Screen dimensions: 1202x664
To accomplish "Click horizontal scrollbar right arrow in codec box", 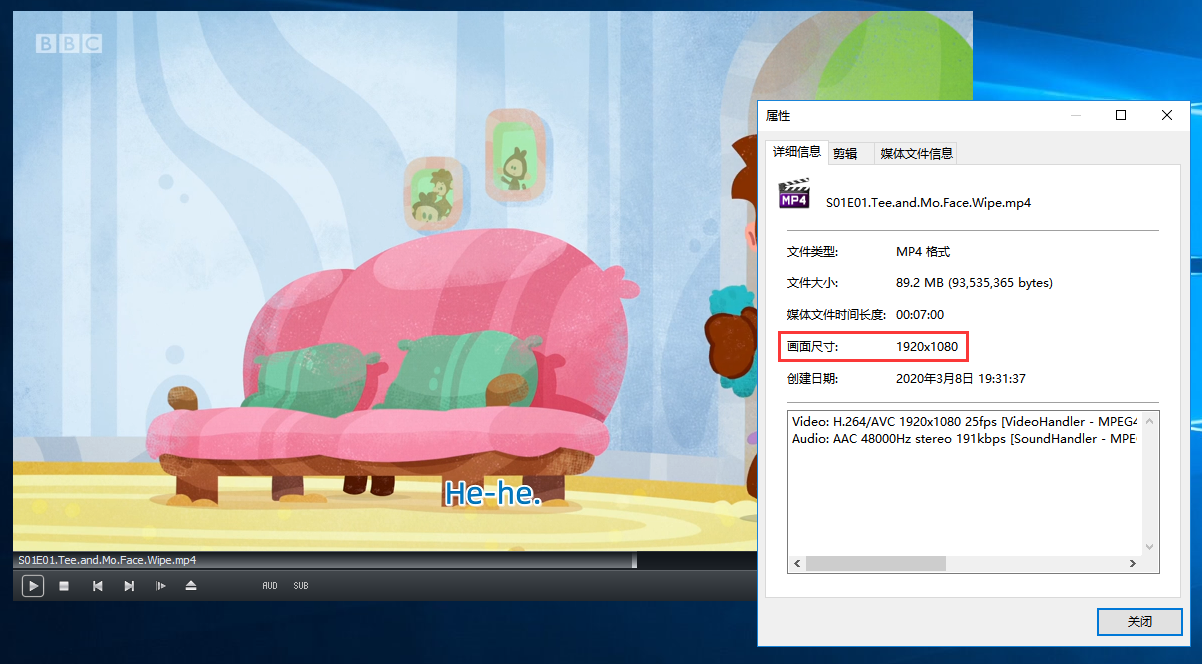I will [1132, 564].
